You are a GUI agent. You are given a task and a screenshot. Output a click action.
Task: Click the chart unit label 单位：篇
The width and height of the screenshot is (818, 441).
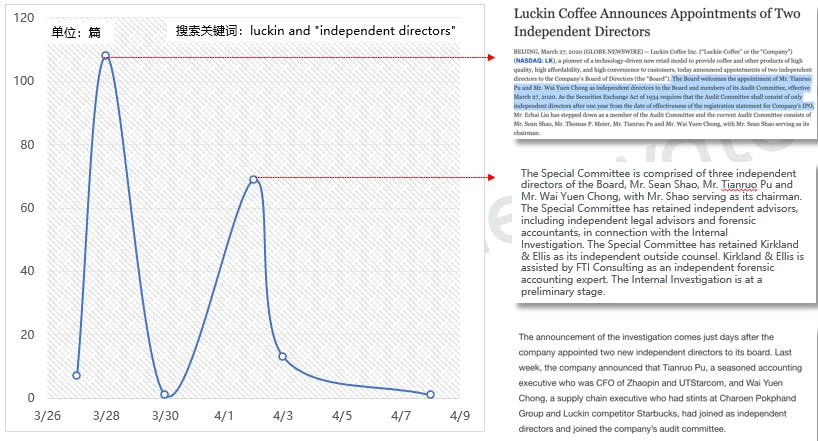tap(76, 32)
